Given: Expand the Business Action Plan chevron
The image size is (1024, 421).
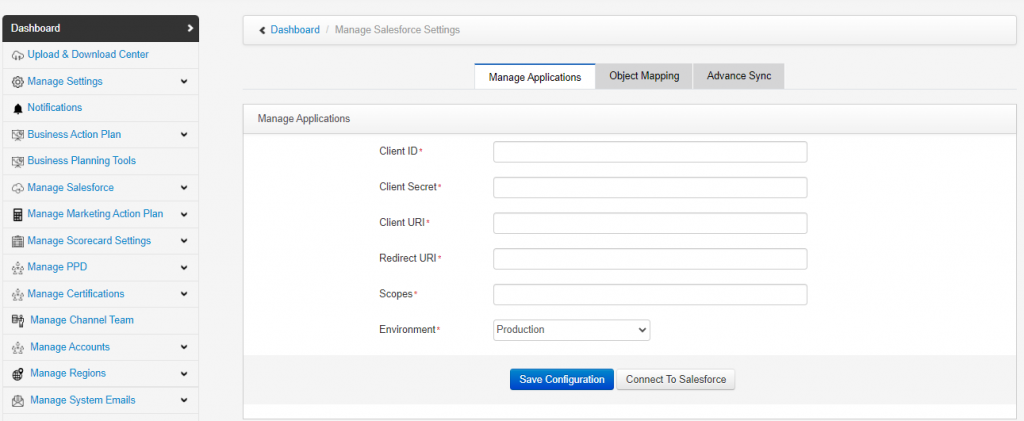Looking at the screenshot, I should (184, 134).
